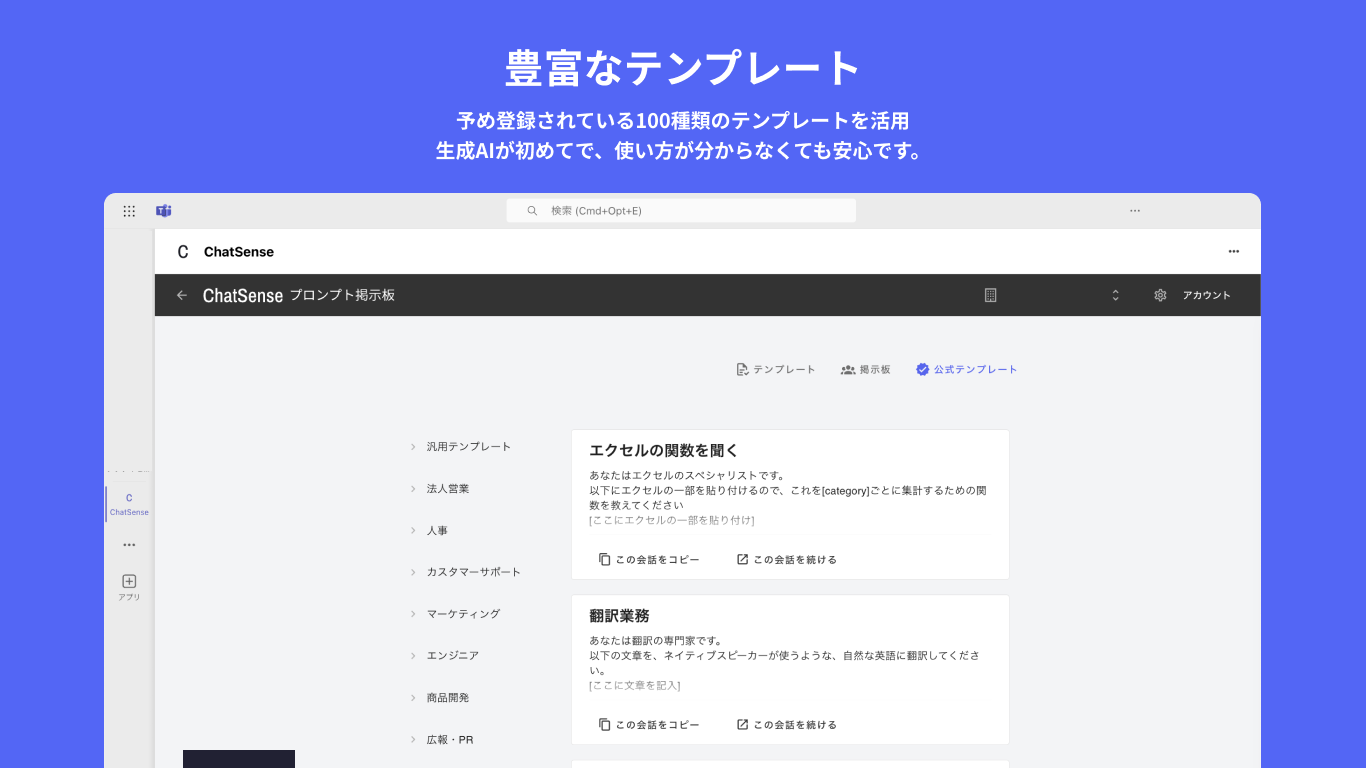
Task: Switch to the テンプレート view
Action: click(x=775, y=369)
